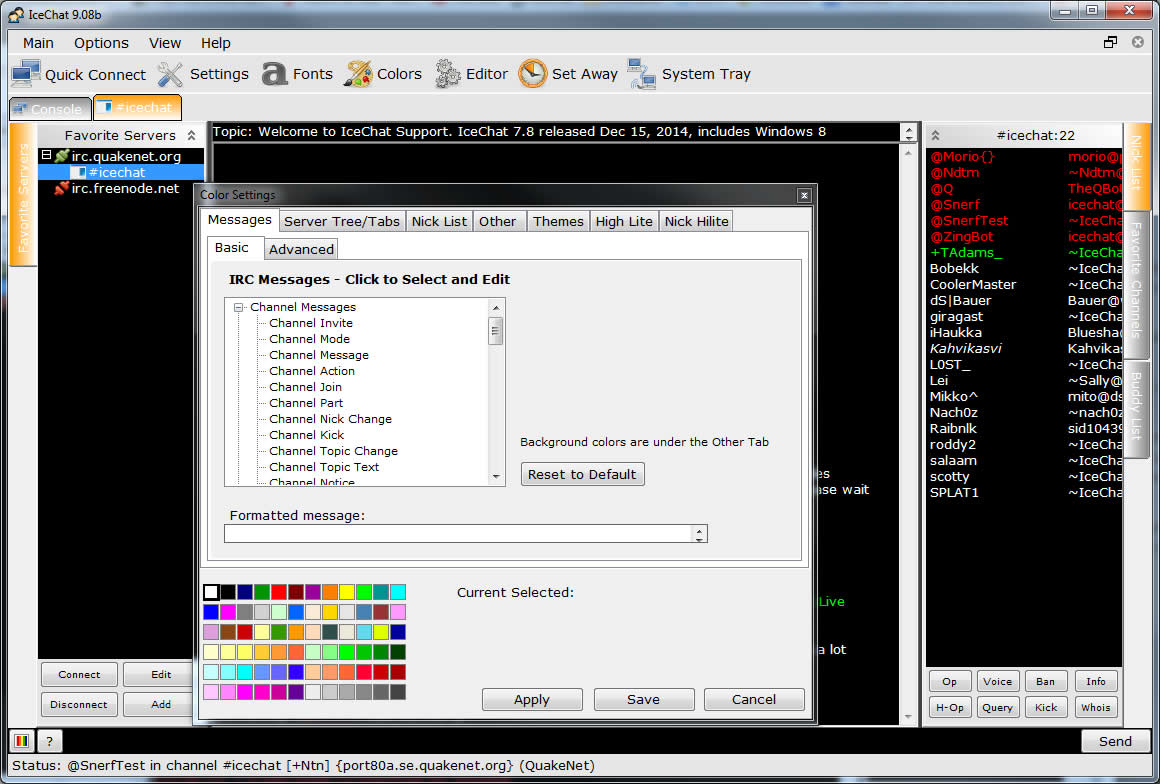Click the Voice button under the nick list
Viewport: 1160px width, 784px height.
click(997, 681)
